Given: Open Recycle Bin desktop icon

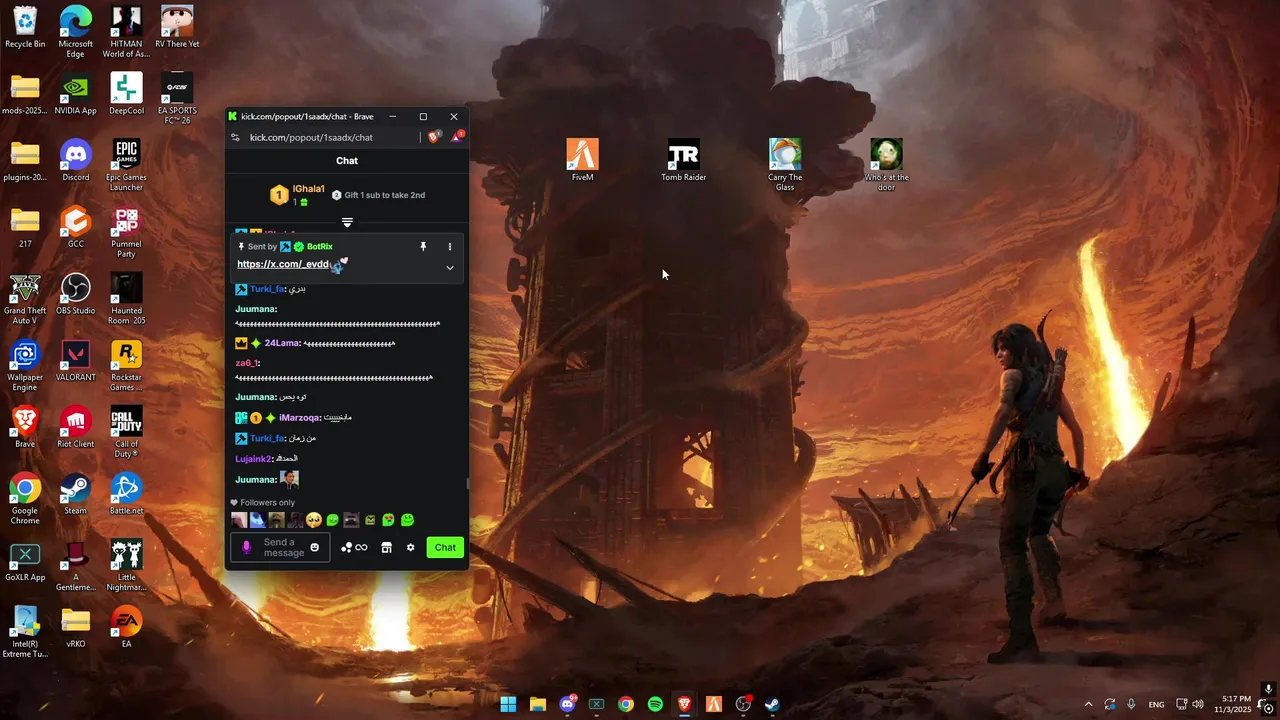Looking at the screenshot, I should pos(25,27).
